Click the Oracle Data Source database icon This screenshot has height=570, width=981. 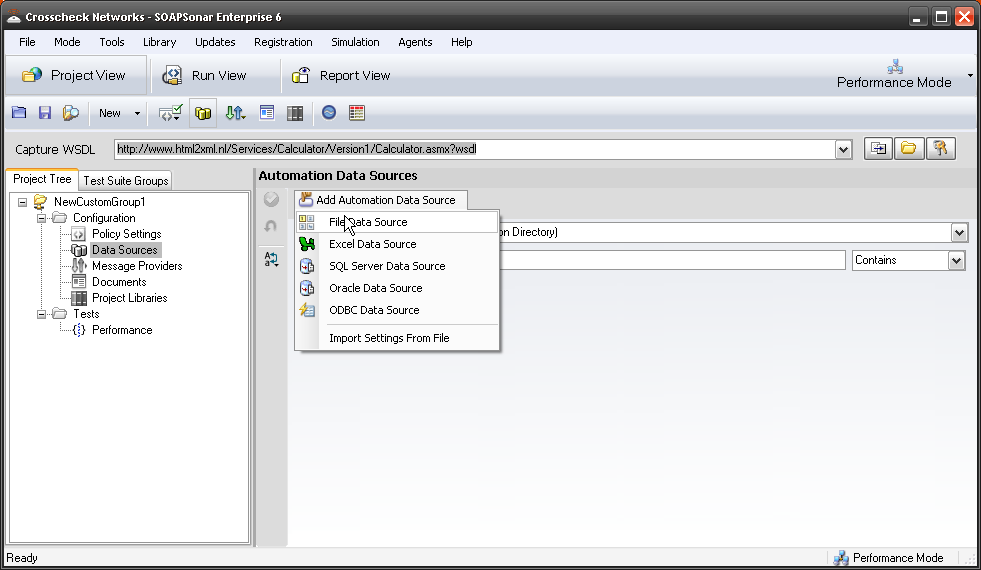click(307, 288)
